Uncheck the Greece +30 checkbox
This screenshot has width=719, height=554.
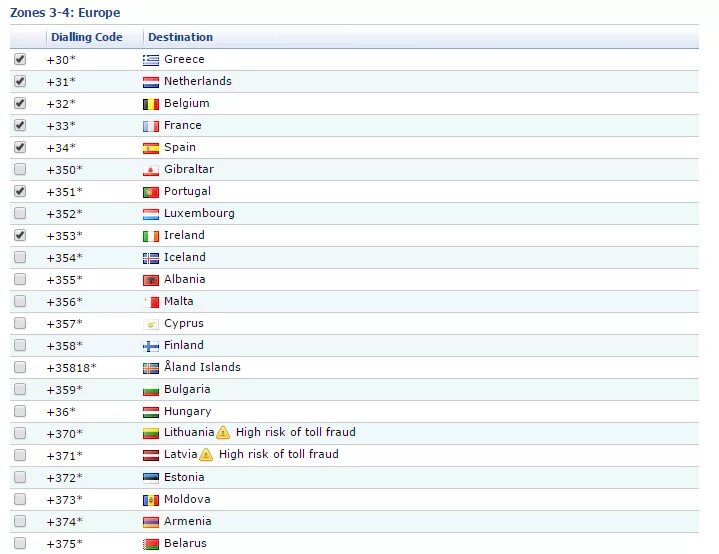pyautogui.click(x=20, y=59)
